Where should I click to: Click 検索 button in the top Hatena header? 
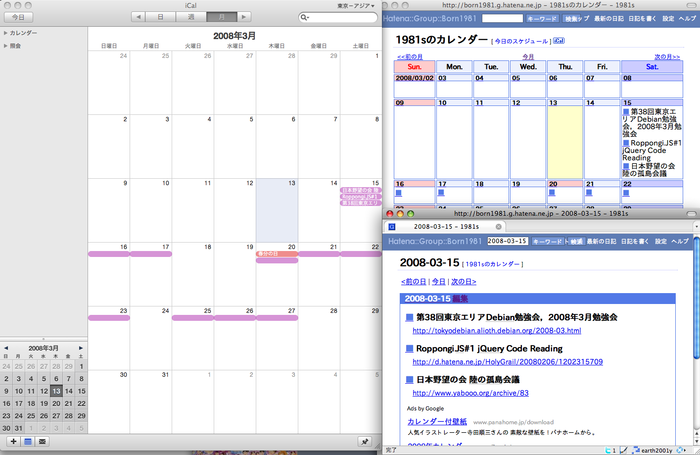pyautogui.click(x=571, y=19)
